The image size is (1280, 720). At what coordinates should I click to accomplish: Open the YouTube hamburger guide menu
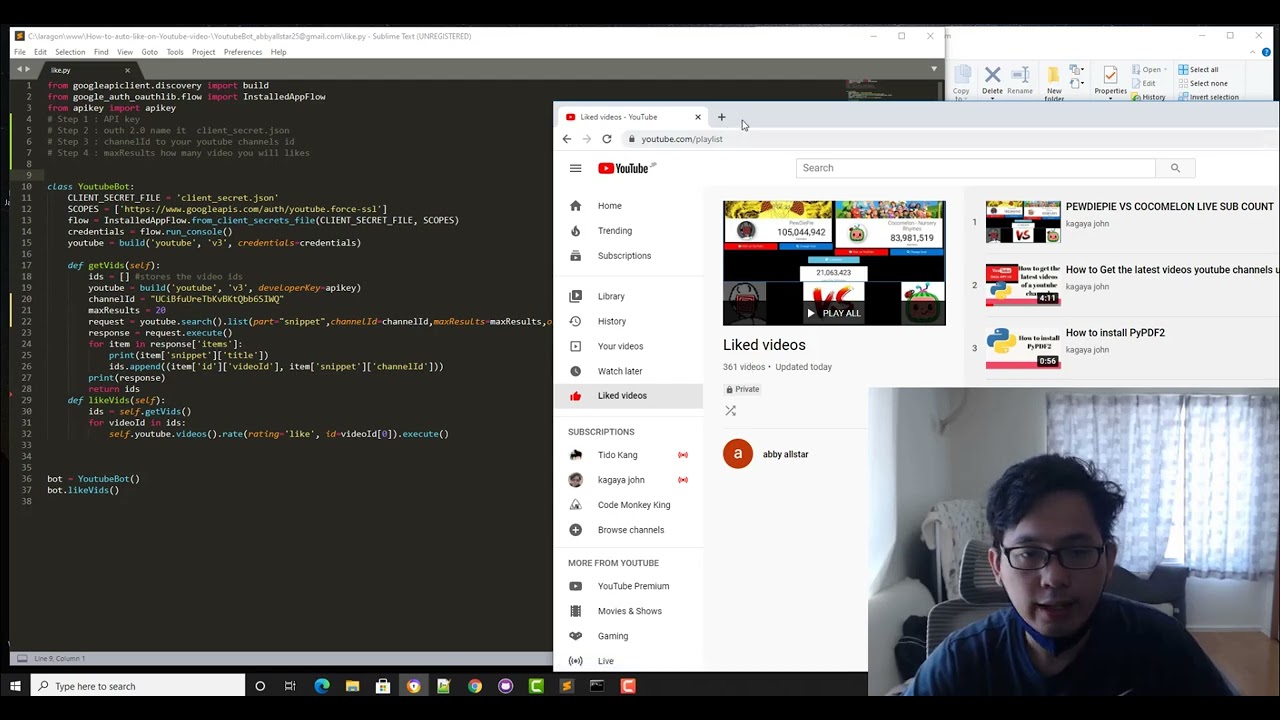click(575, 168)
